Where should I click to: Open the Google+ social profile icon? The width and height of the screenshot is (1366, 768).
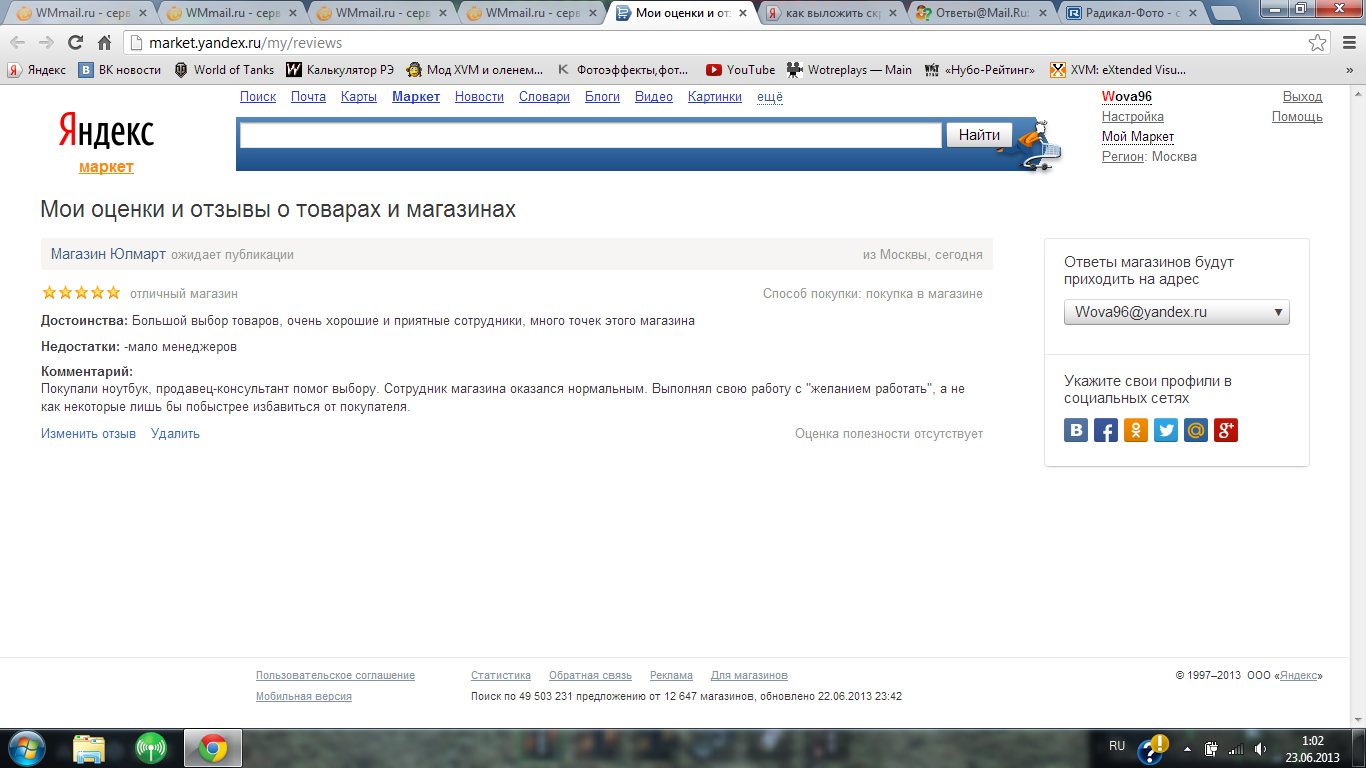[x=1226, y=430]
